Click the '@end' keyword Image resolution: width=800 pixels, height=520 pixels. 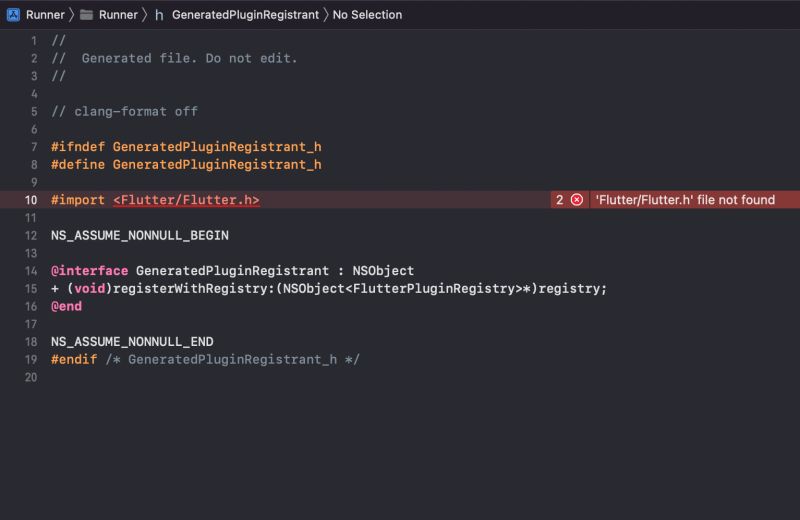[66, 306]
